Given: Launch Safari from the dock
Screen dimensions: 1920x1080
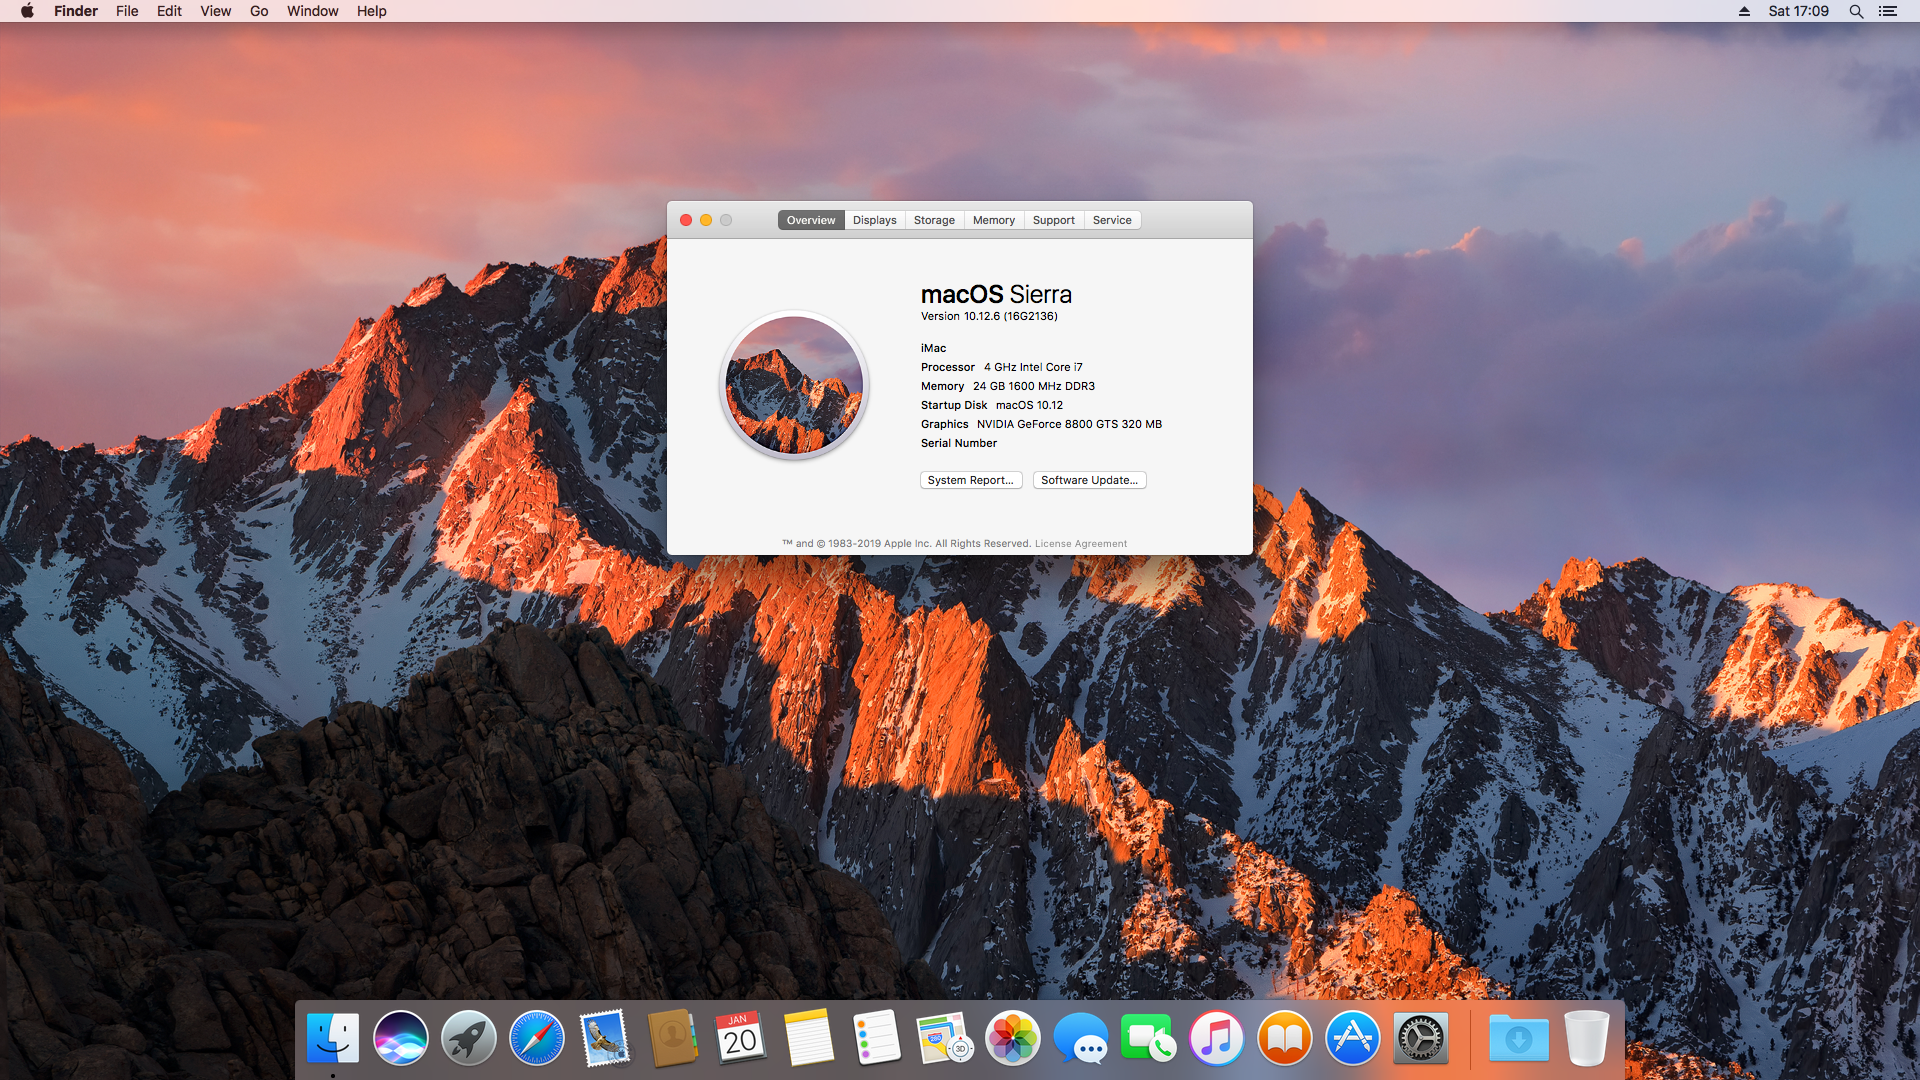Looking at the screenshot, I should coord(537,1039).
